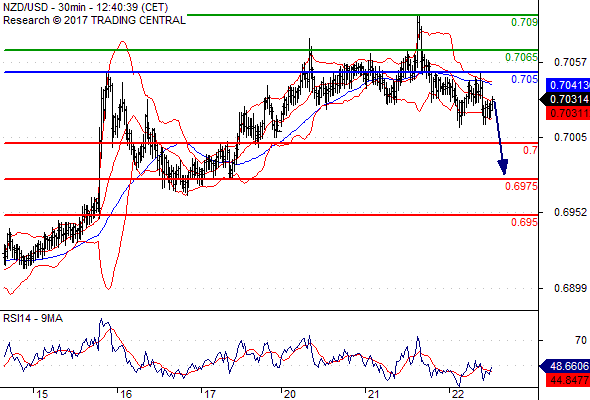Click the RSI 70 level axis label
590x400 pixels.
(x=581, y=341)
